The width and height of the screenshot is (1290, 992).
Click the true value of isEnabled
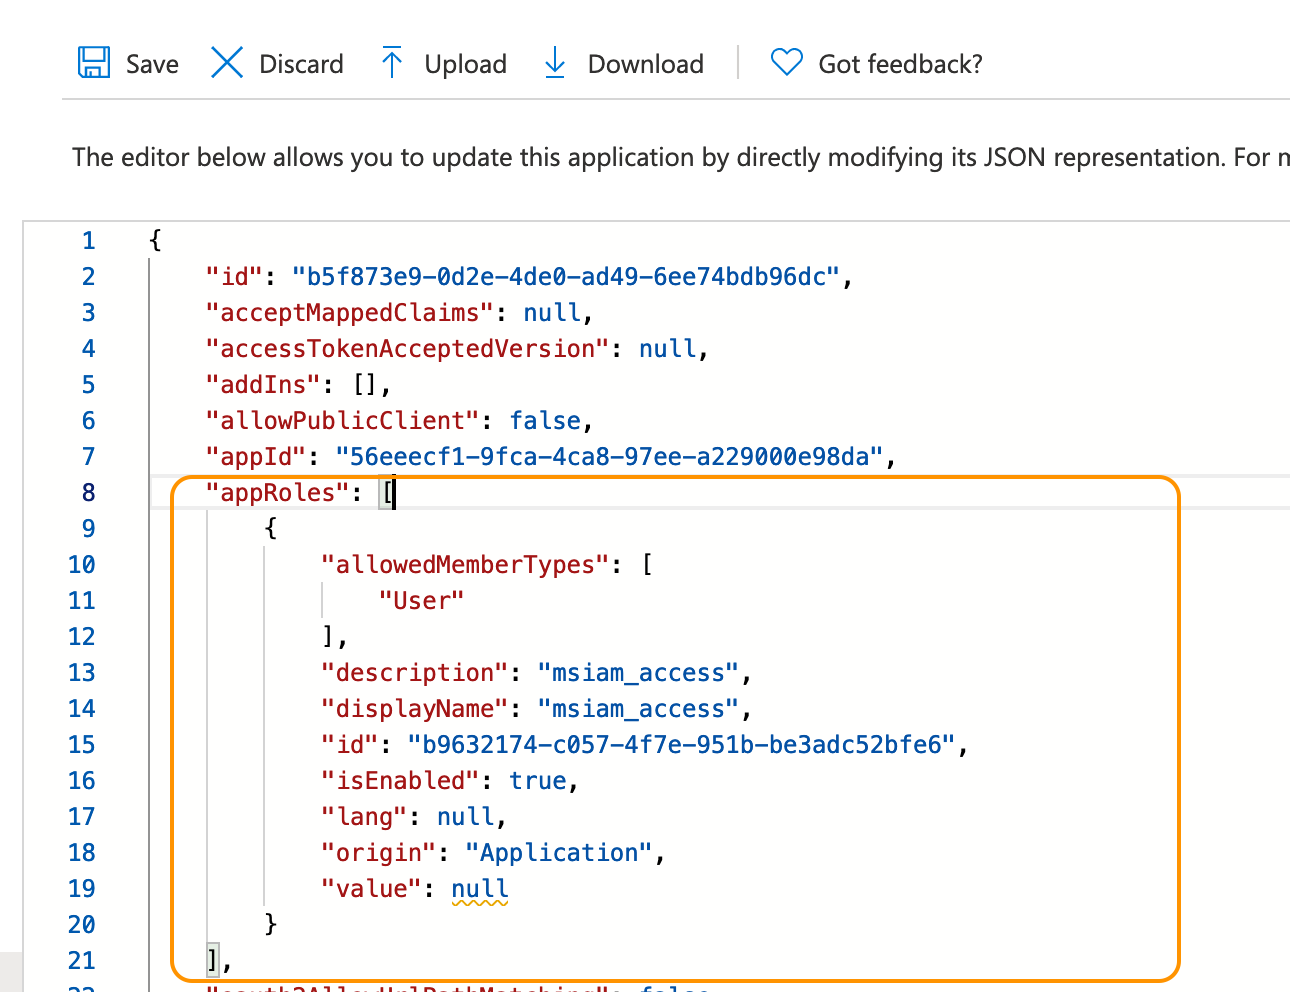538,781
